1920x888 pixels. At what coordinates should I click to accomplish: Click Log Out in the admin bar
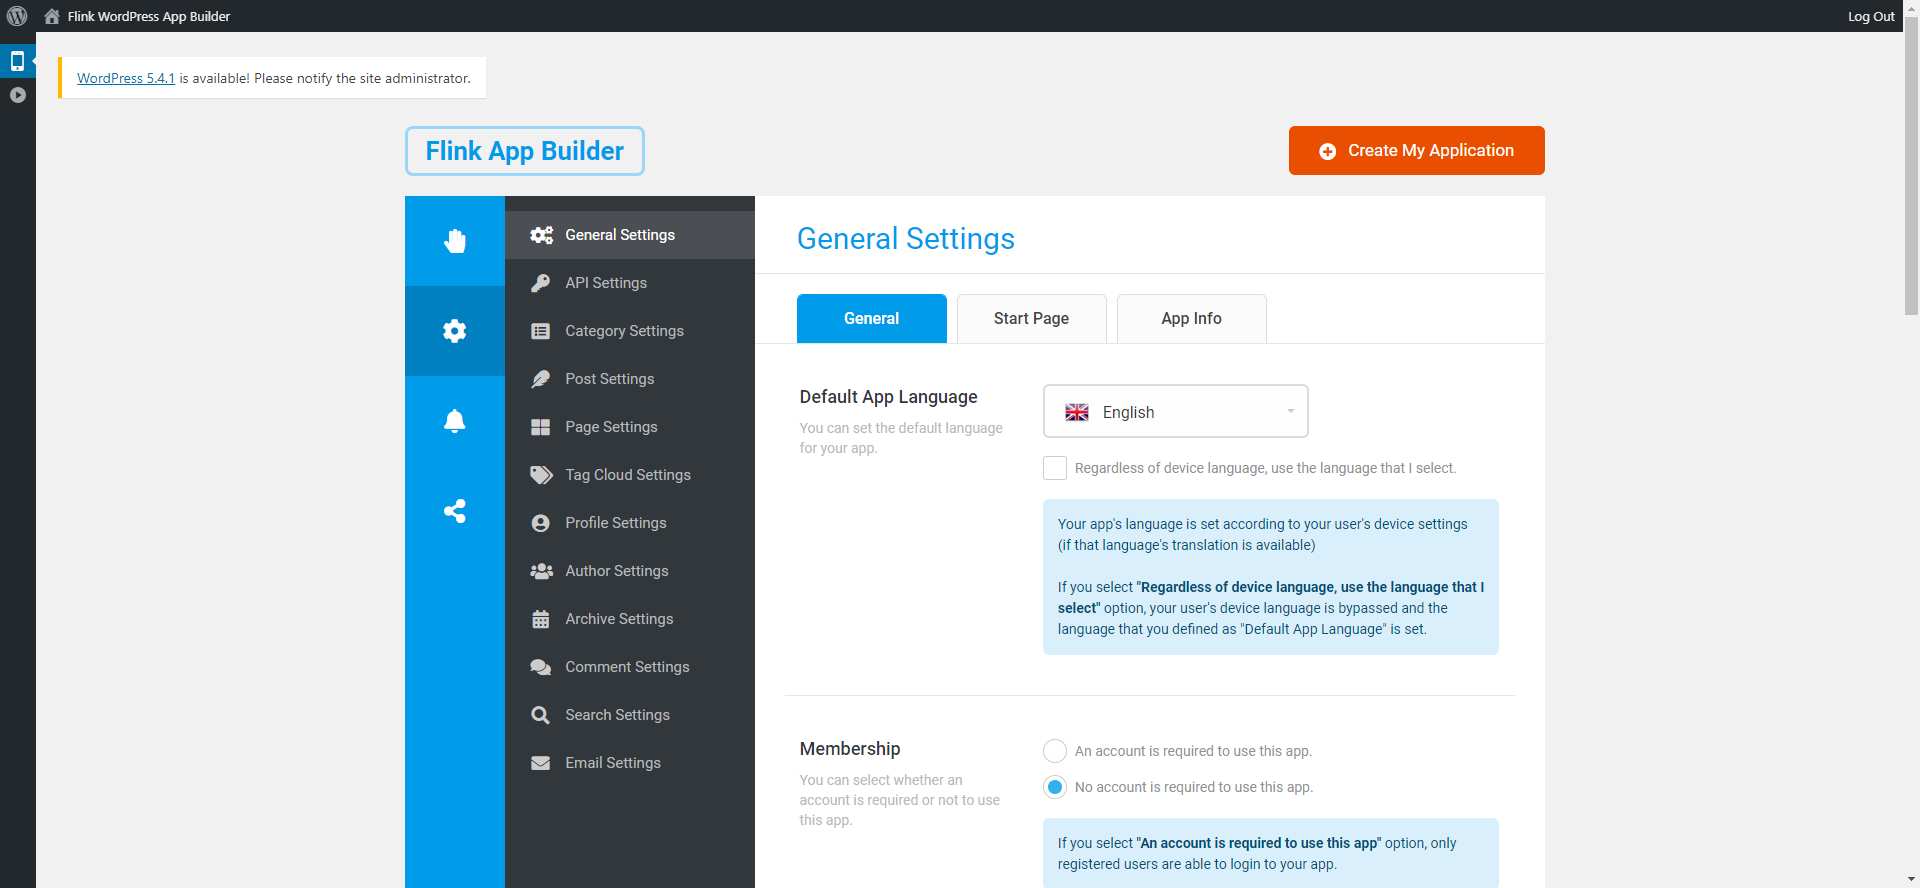[x=1871, y=16]
